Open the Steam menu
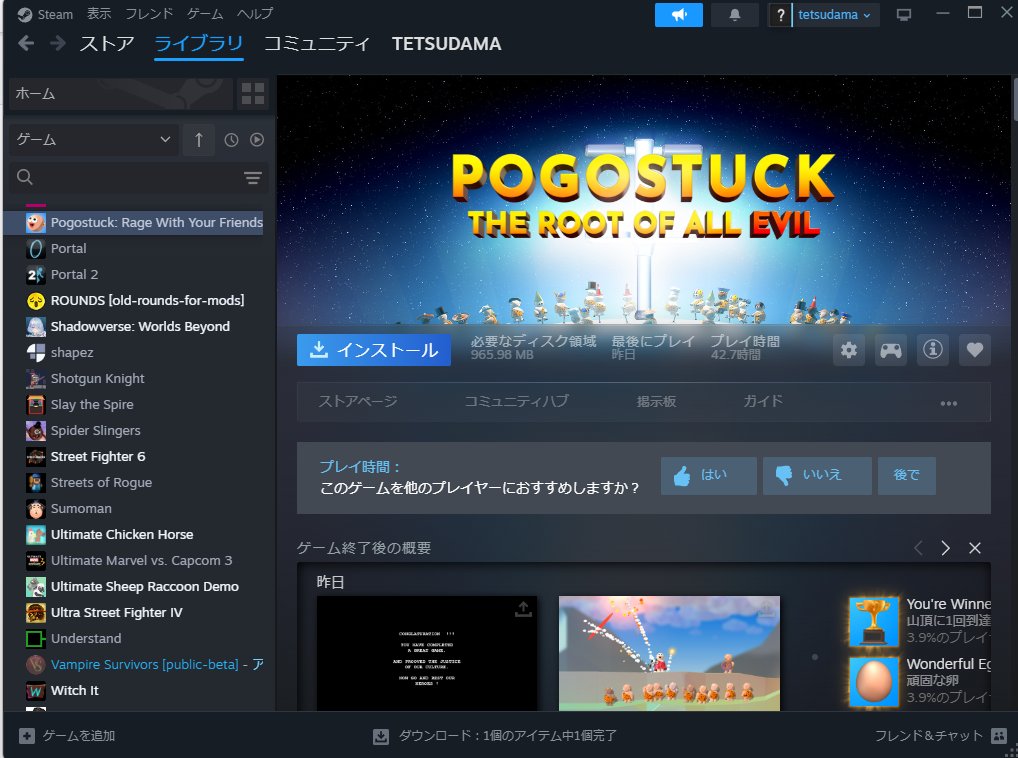The image size is (1018, 758). 55,14
